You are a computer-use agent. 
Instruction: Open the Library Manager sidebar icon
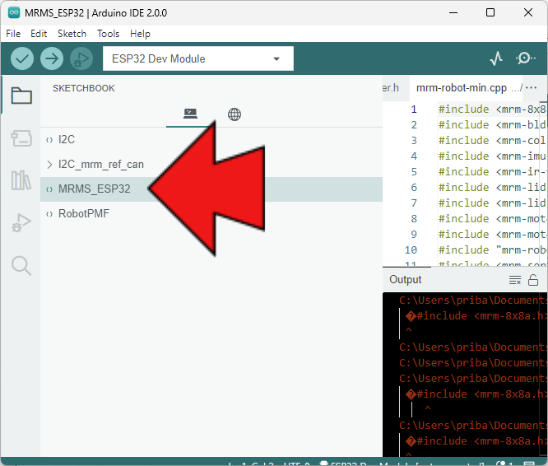coord(21,180)
